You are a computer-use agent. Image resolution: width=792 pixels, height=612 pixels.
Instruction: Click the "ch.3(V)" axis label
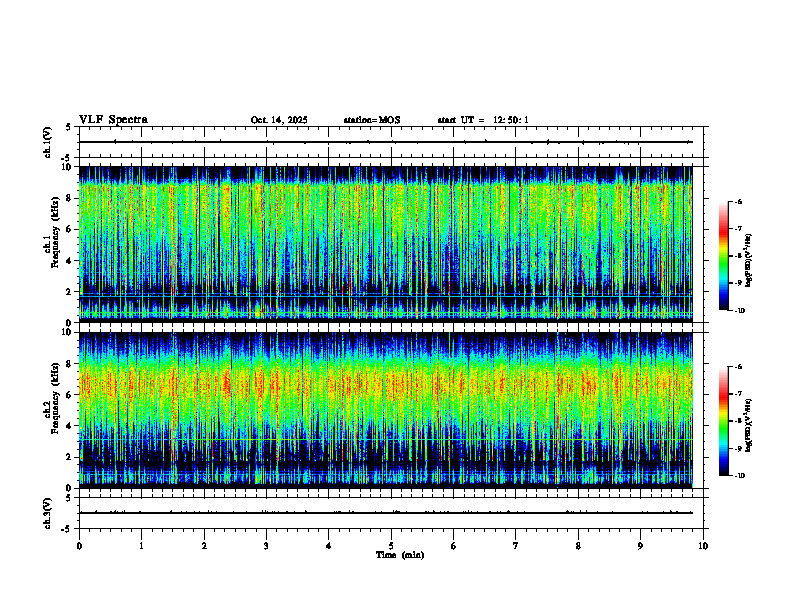coord(47,513)
